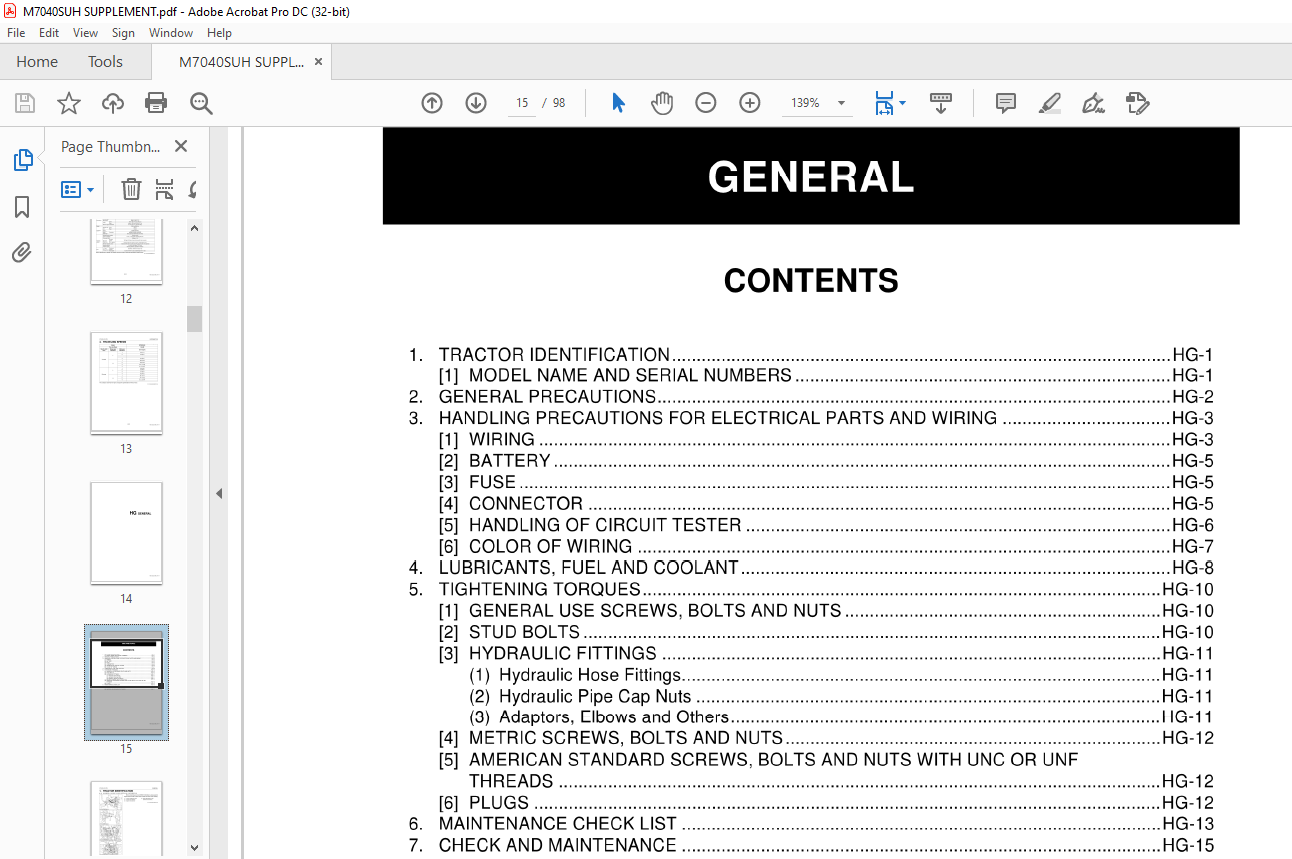
Task: Collapse the navigation pane arrow
Action: (x=219, y=493)
